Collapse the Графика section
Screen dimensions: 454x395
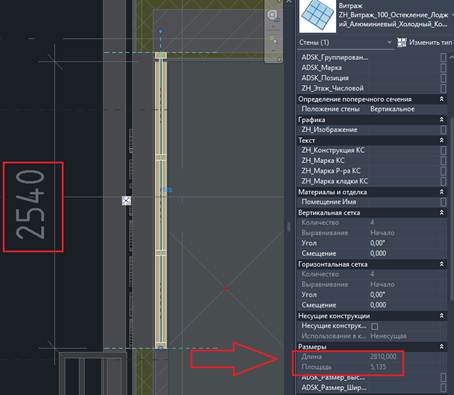coord(442,119)
